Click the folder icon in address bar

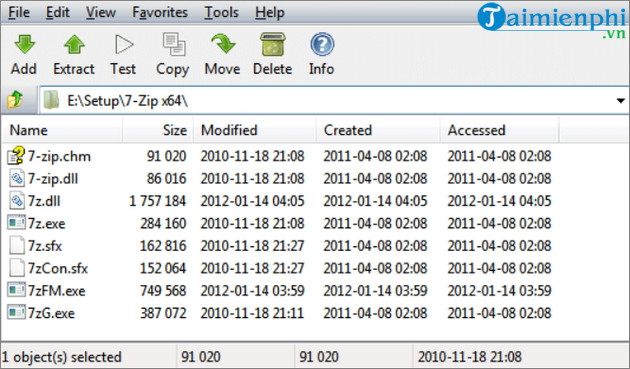click(51, 100)
